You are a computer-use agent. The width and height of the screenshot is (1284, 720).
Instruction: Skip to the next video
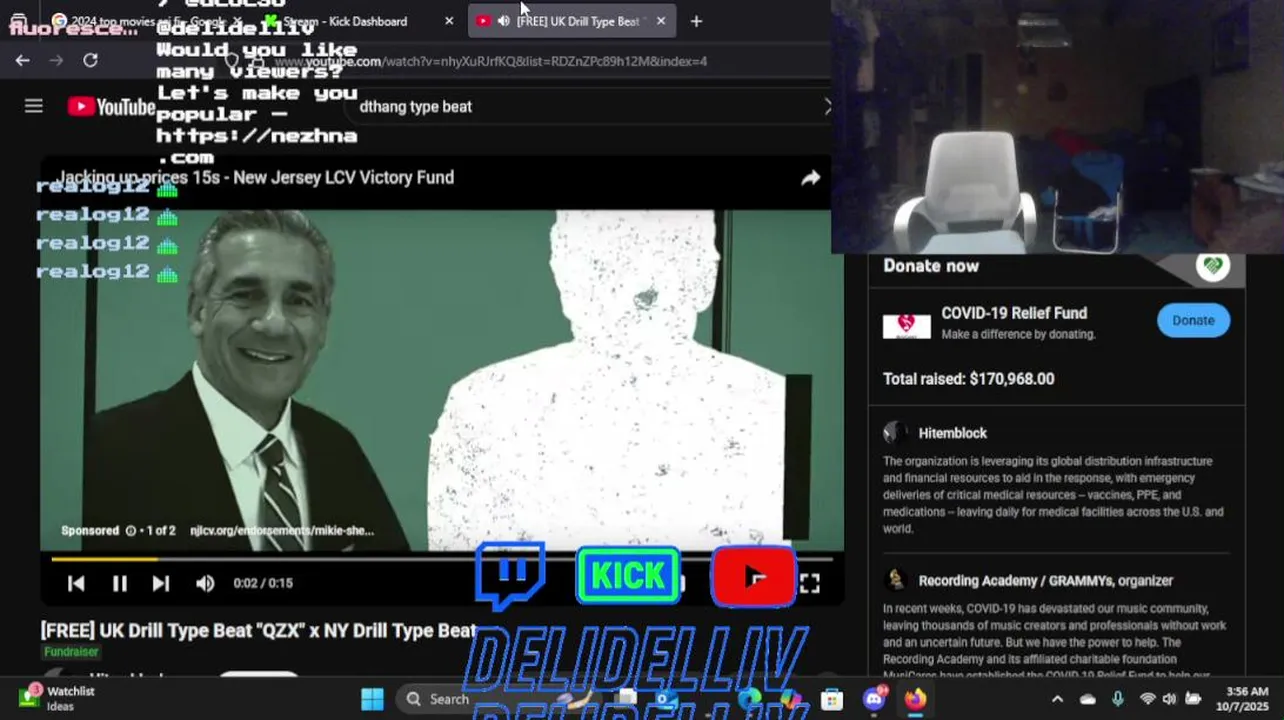(161, 583)
